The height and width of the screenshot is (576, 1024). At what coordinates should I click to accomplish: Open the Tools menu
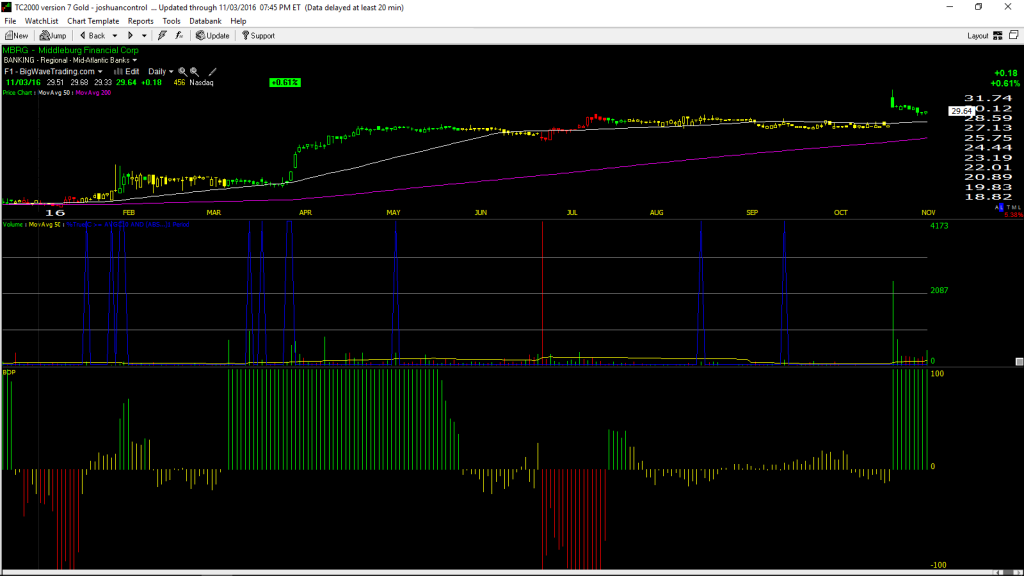(x=171, y=21)
